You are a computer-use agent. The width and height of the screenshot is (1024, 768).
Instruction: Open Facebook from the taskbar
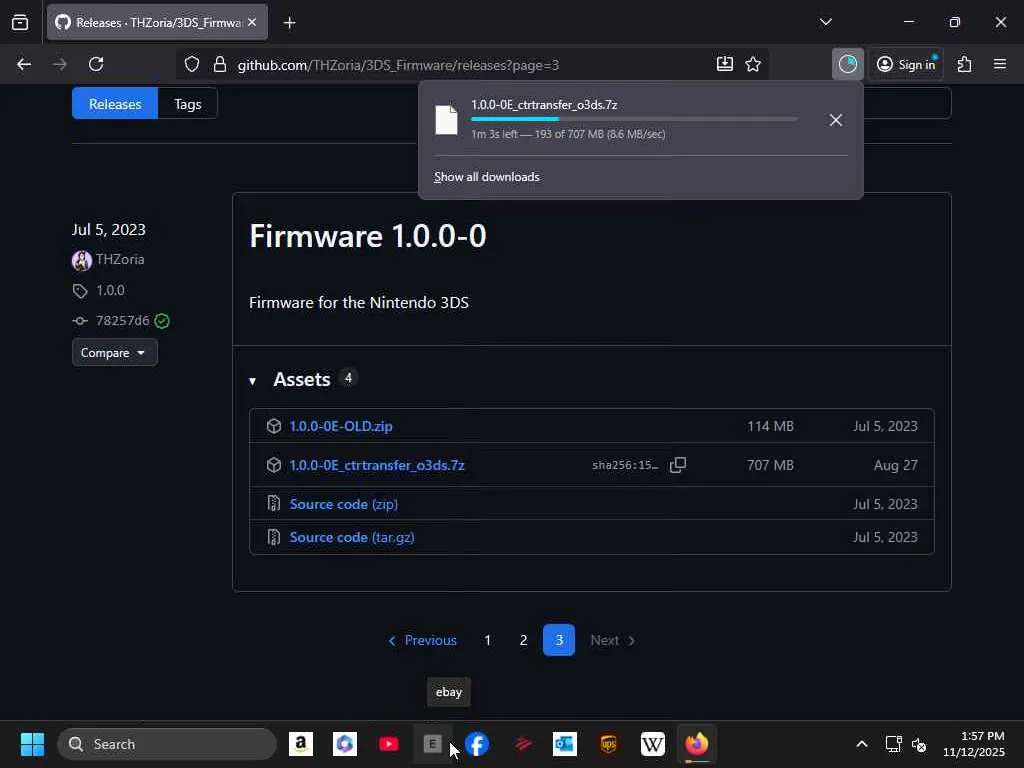click(x=477, y=744)
